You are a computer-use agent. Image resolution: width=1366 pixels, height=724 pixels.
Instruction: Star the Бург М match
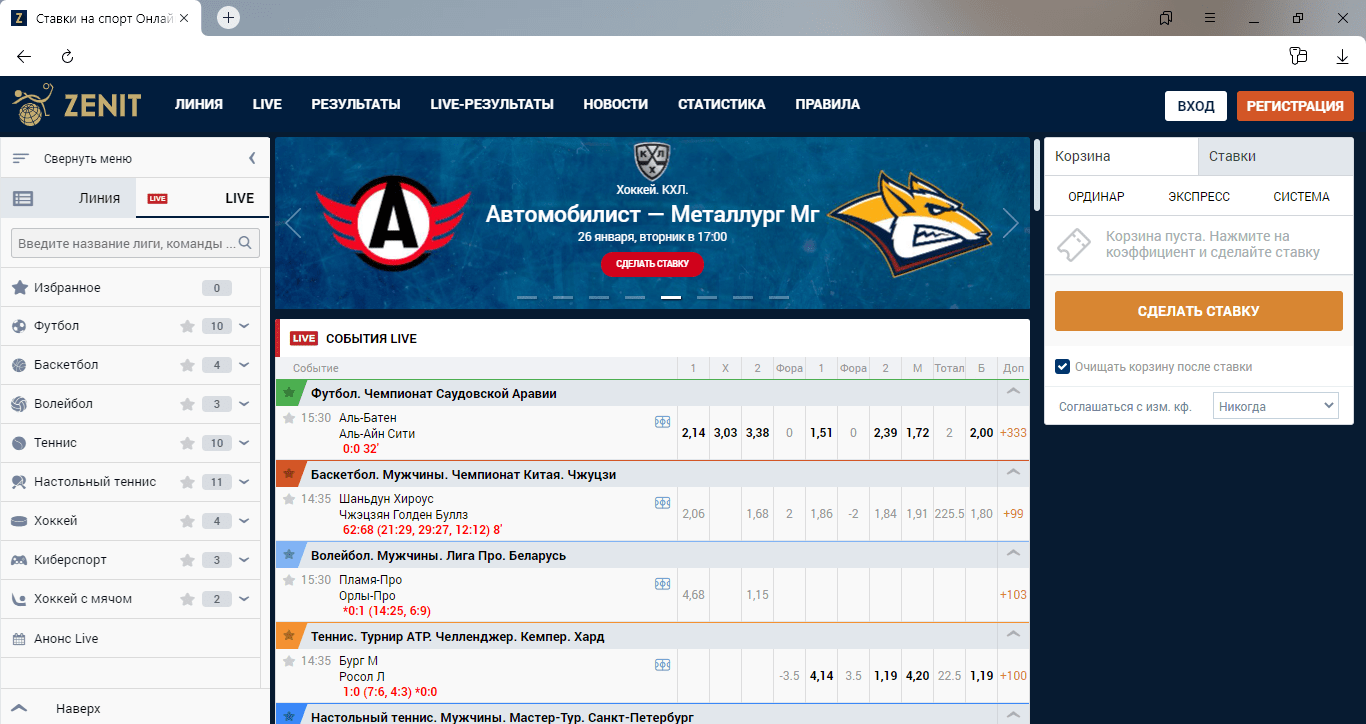289,661
